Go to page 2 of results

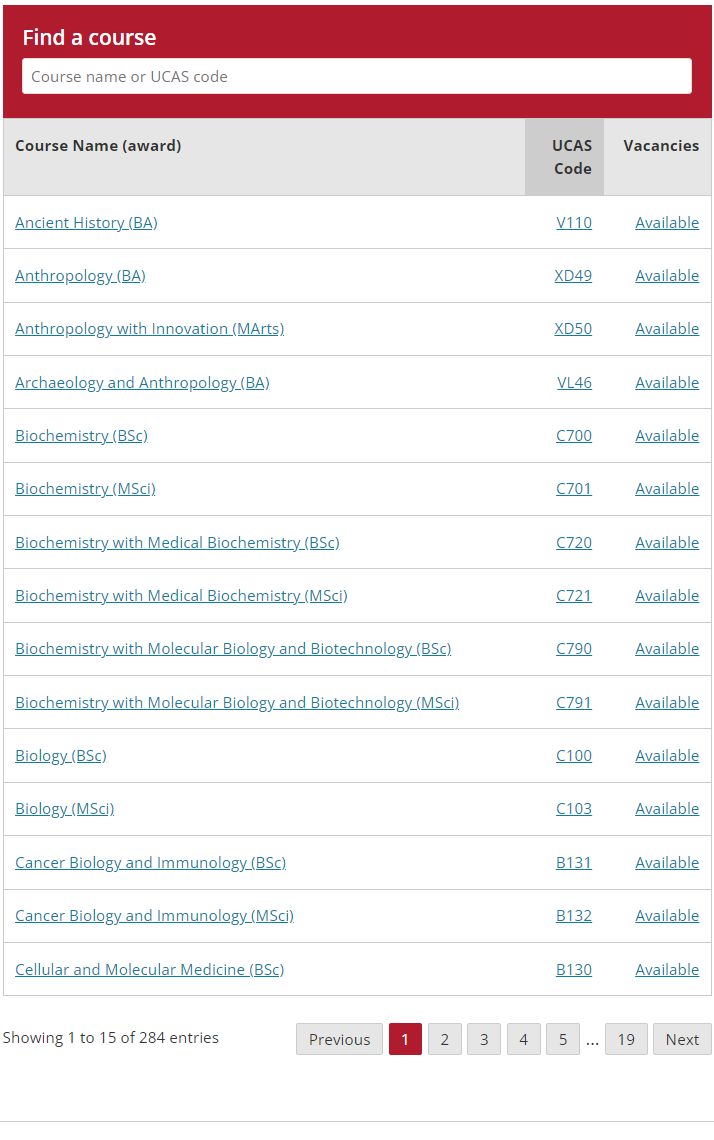click(445, 1039)
